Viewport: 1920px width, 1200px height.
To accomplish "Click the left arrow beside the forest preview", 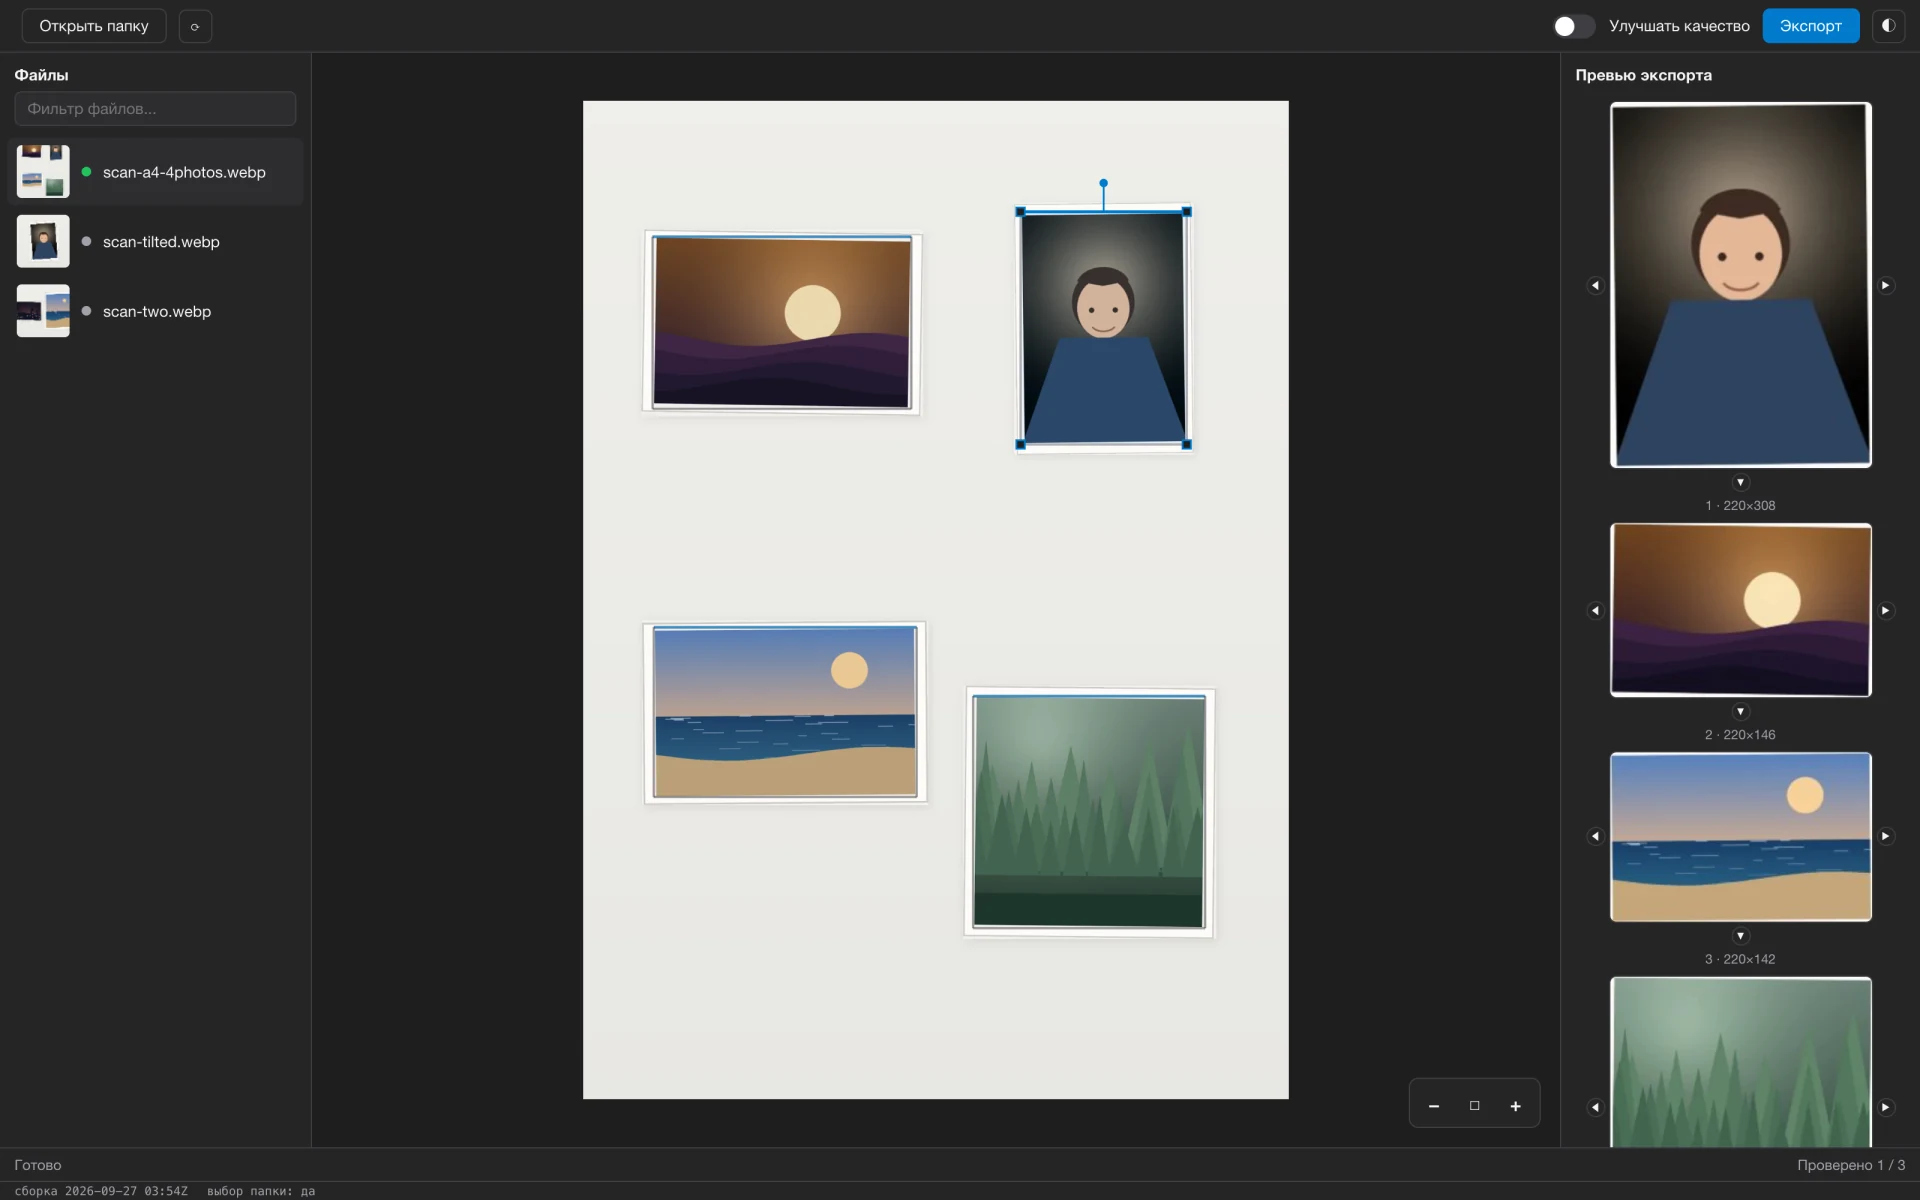I will tap(1595, 1108).
